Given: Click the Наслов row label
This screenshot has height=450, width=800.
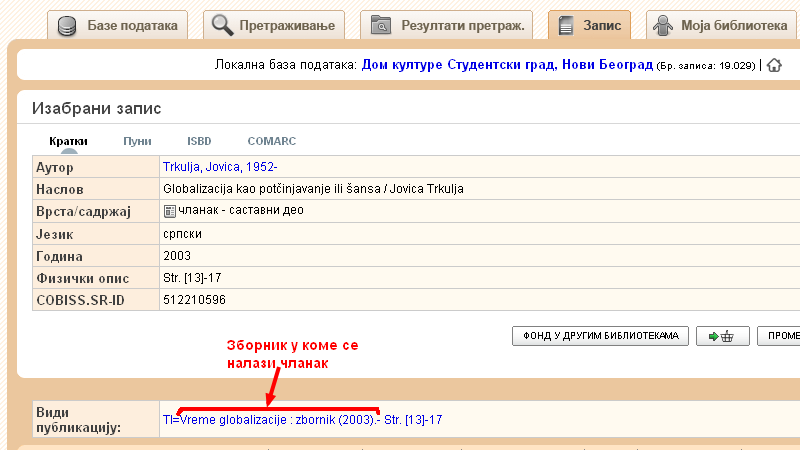Looking at the screenshot, I should [x=60, y=189].
